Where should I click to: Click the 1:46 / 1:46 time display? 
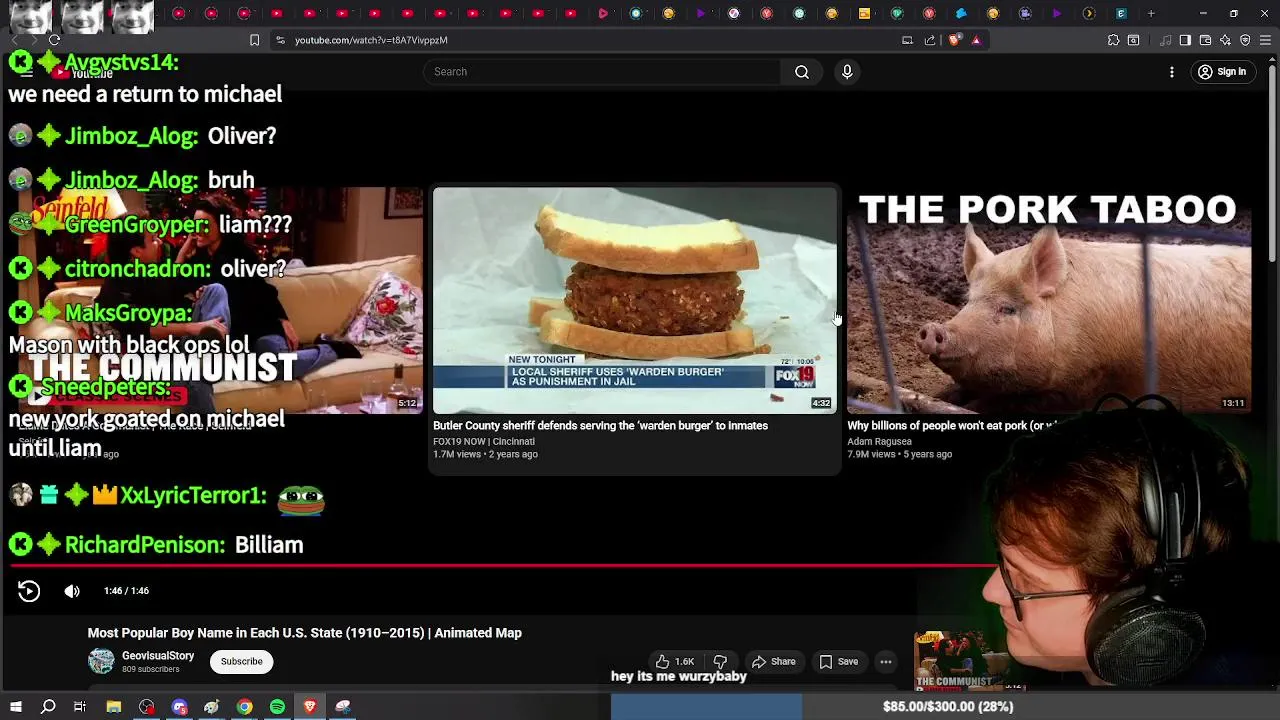point(126,591)
